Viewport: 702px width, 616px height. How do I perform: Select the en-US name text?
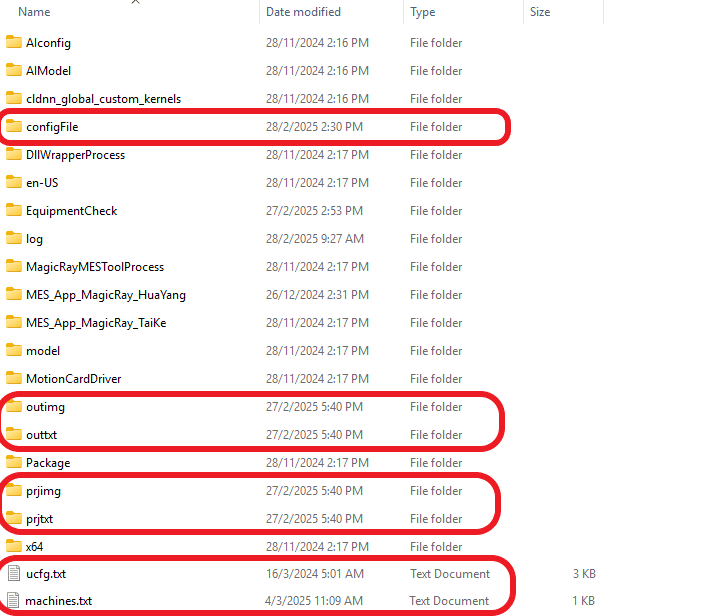42,183
